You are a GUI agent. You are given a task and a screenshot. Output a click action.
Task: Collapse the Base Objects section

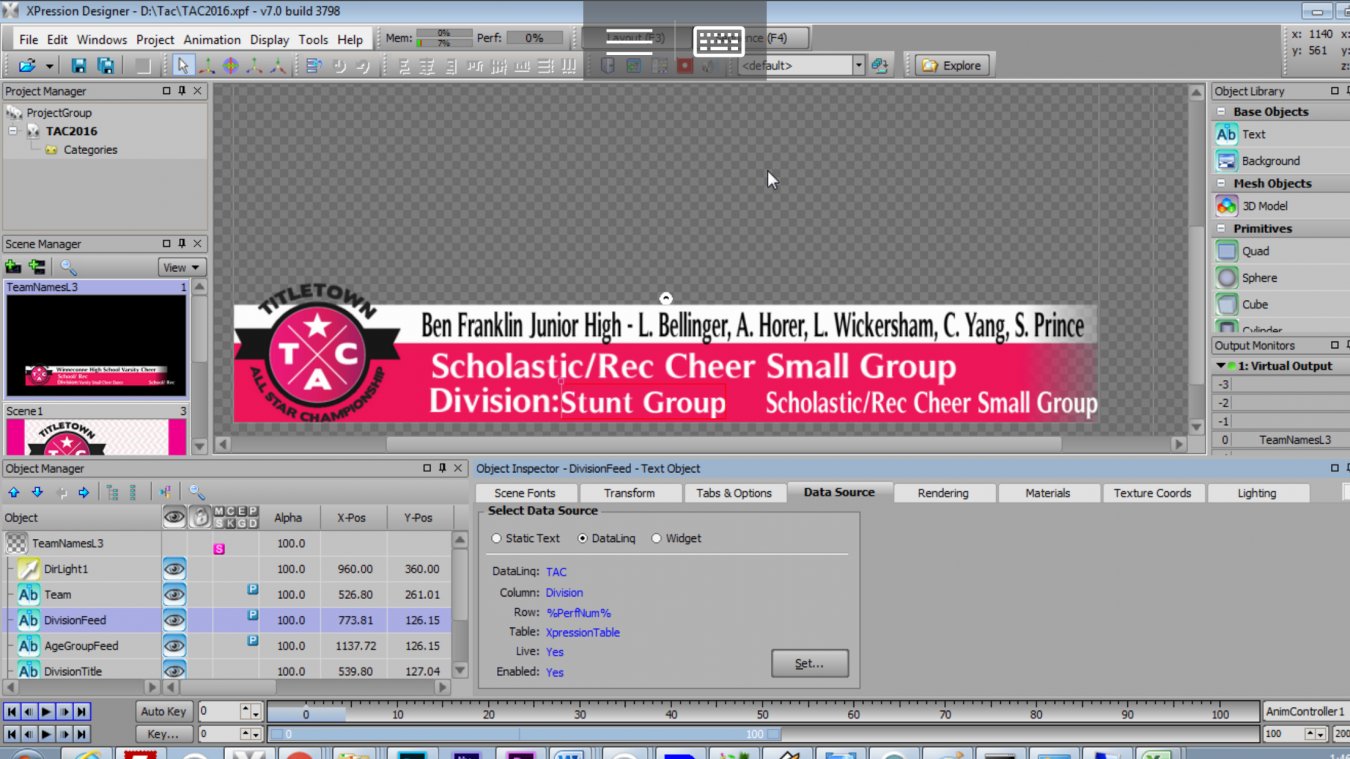coord(1223,112)
